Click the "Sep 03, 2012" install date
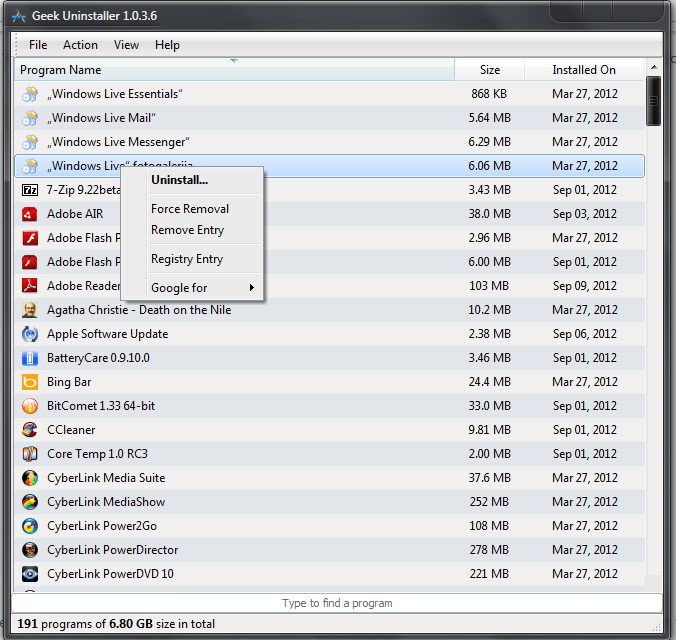 pos(585,214)
